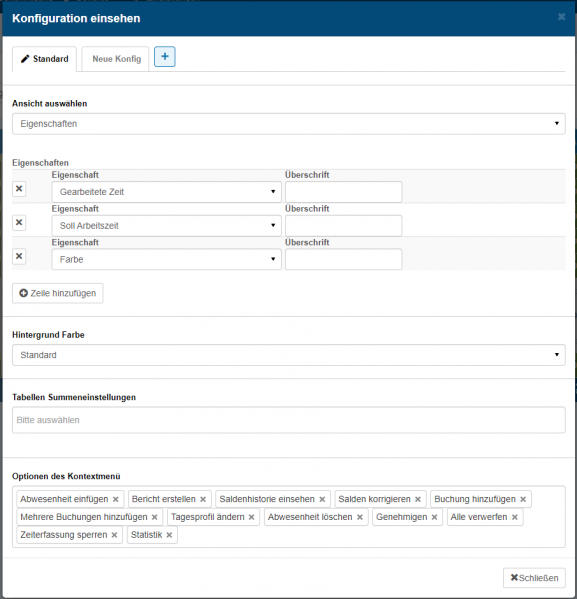This screenshot has width=577, height=599.
Task: Select the Standard tab
Action: [45, 59]
